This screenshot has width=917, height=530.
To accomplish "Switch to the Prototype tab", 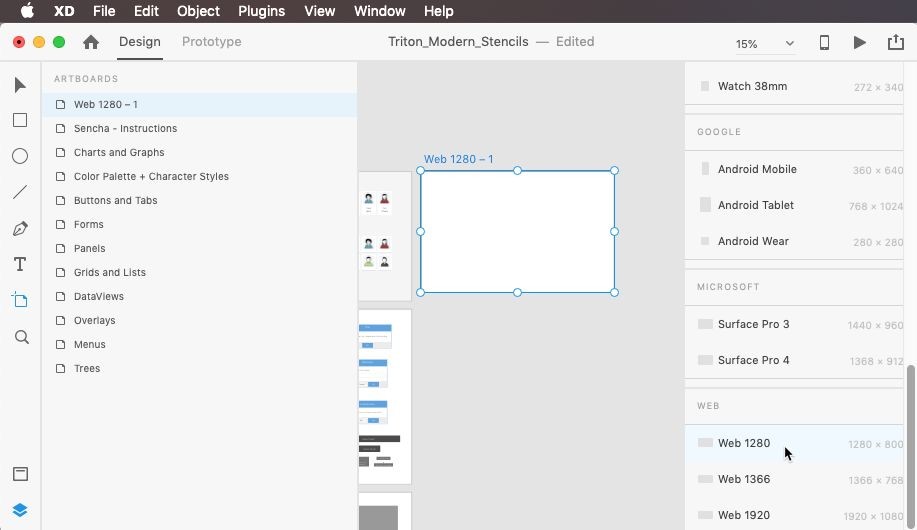I will click(211, 42).
